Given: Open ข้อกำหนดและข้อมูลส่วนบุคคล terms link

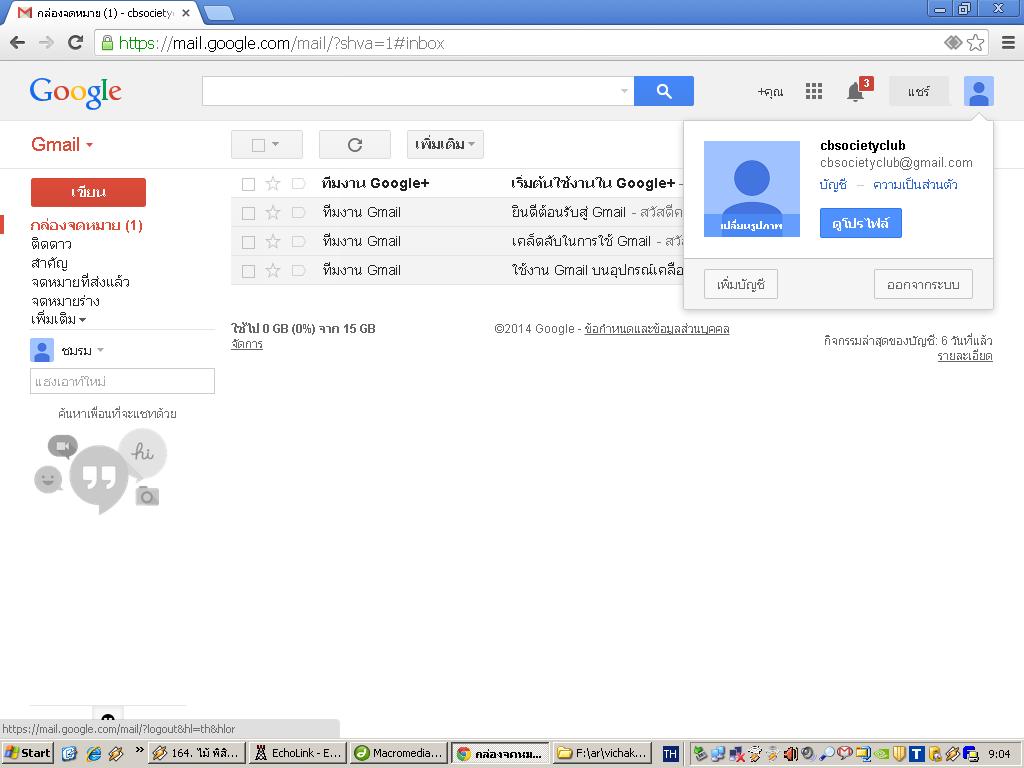Looking at the screenshot, I should click(x=656, y=329).
